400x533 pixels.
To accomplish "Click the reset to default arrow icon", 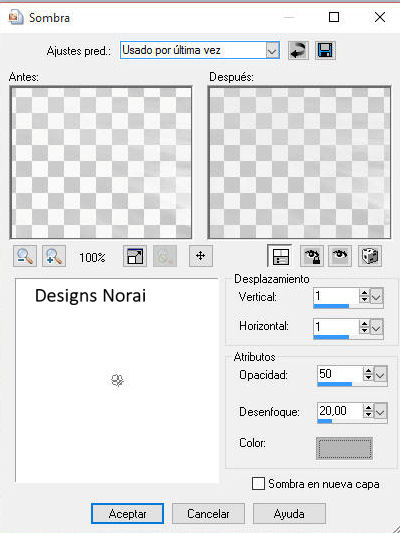I will click(x=298, y=51).
